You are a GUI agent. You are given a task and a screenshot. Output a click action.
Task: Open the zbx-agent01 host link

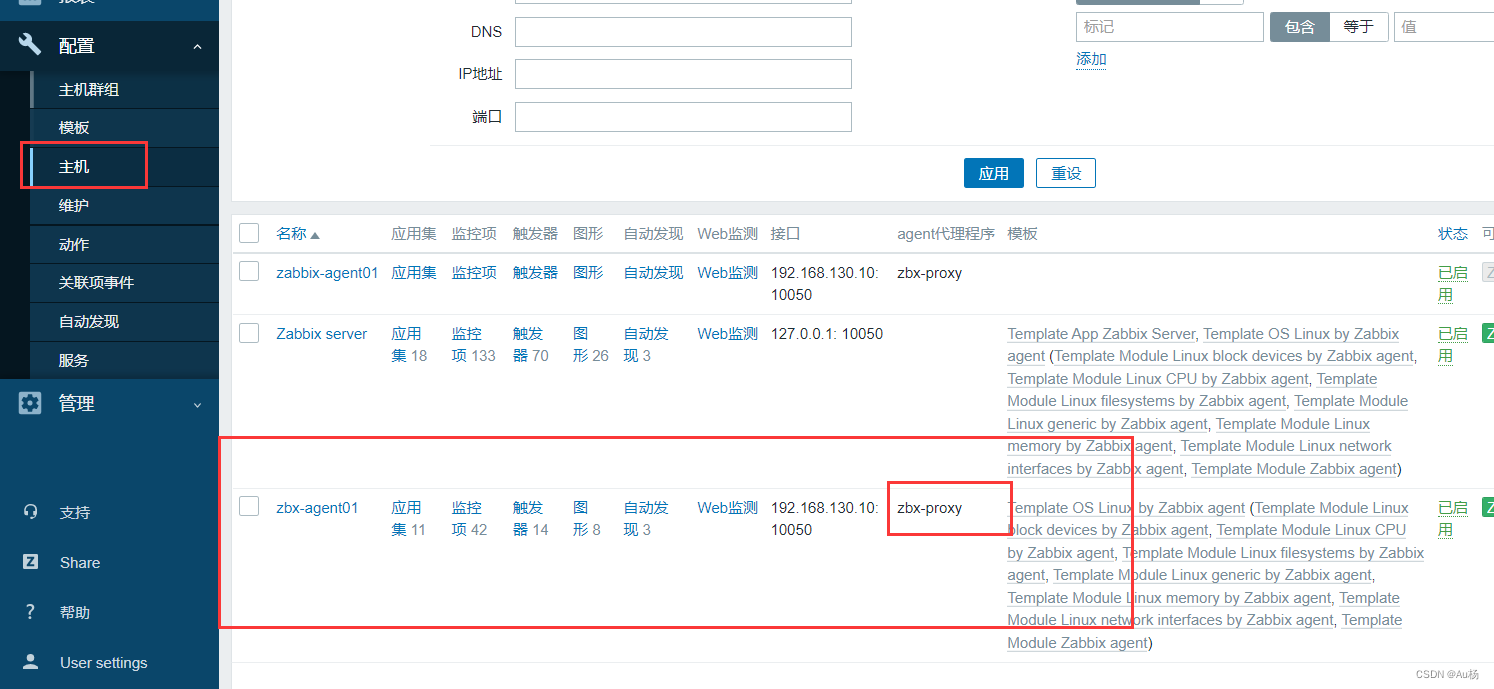tap(317, 507)
